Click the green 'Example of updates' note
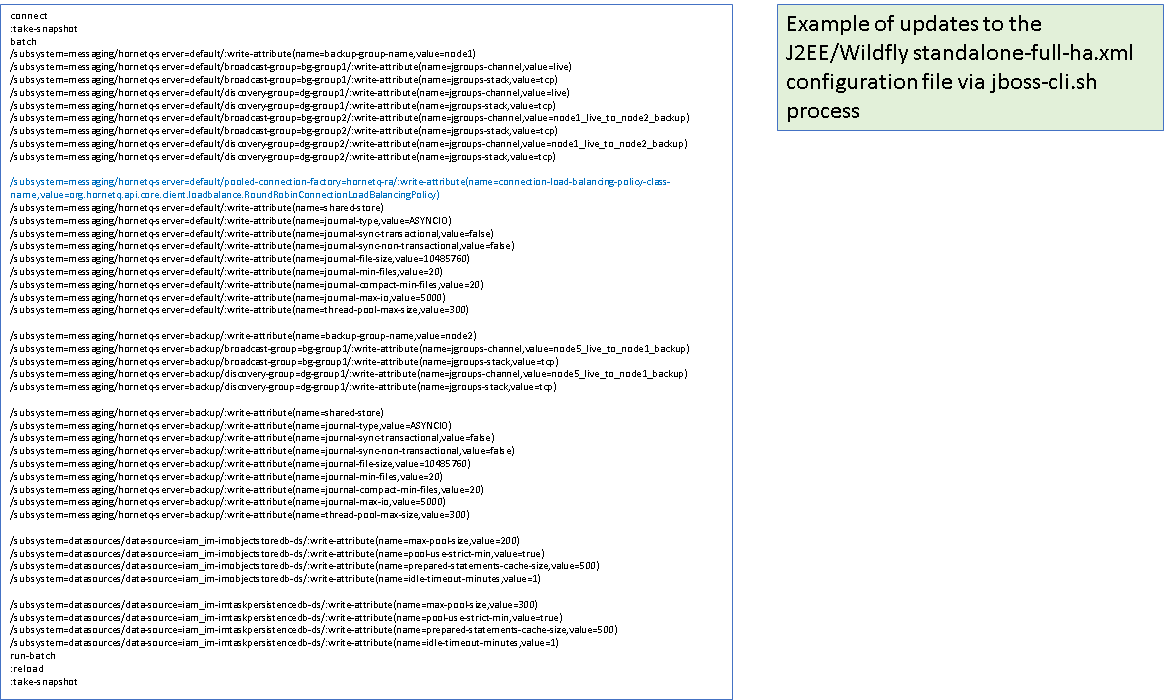 click(970, 68)
